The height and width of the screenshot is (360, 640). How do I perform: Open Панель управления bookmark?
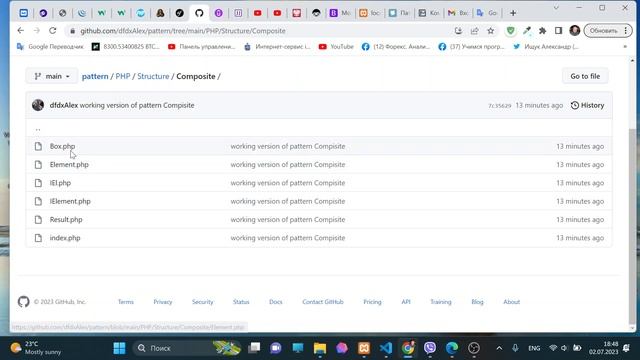(x=202, y=47)
